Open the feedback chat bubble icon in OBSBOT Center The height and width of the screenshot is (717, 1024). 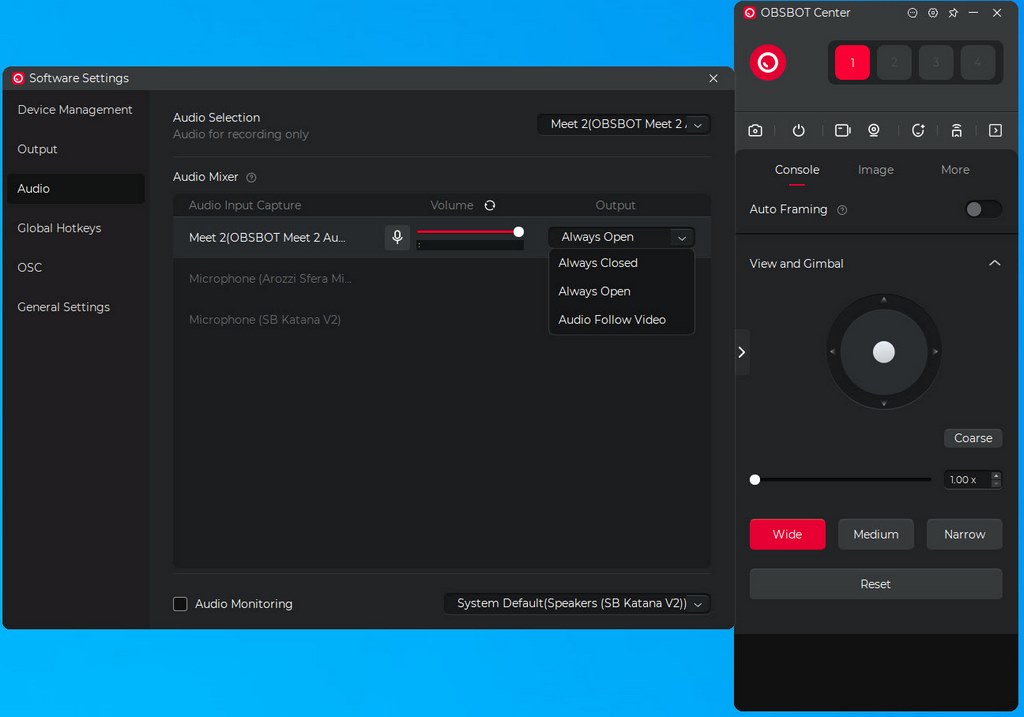coord(912,13)
